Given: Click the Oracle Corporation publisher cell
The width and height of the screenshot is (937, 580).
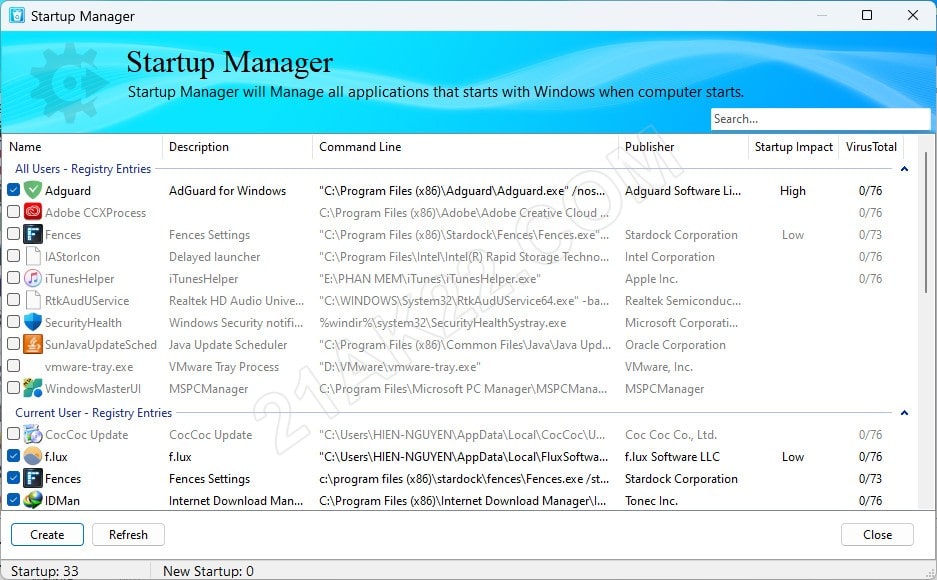Looking at the screenshot, I should 675,345.
